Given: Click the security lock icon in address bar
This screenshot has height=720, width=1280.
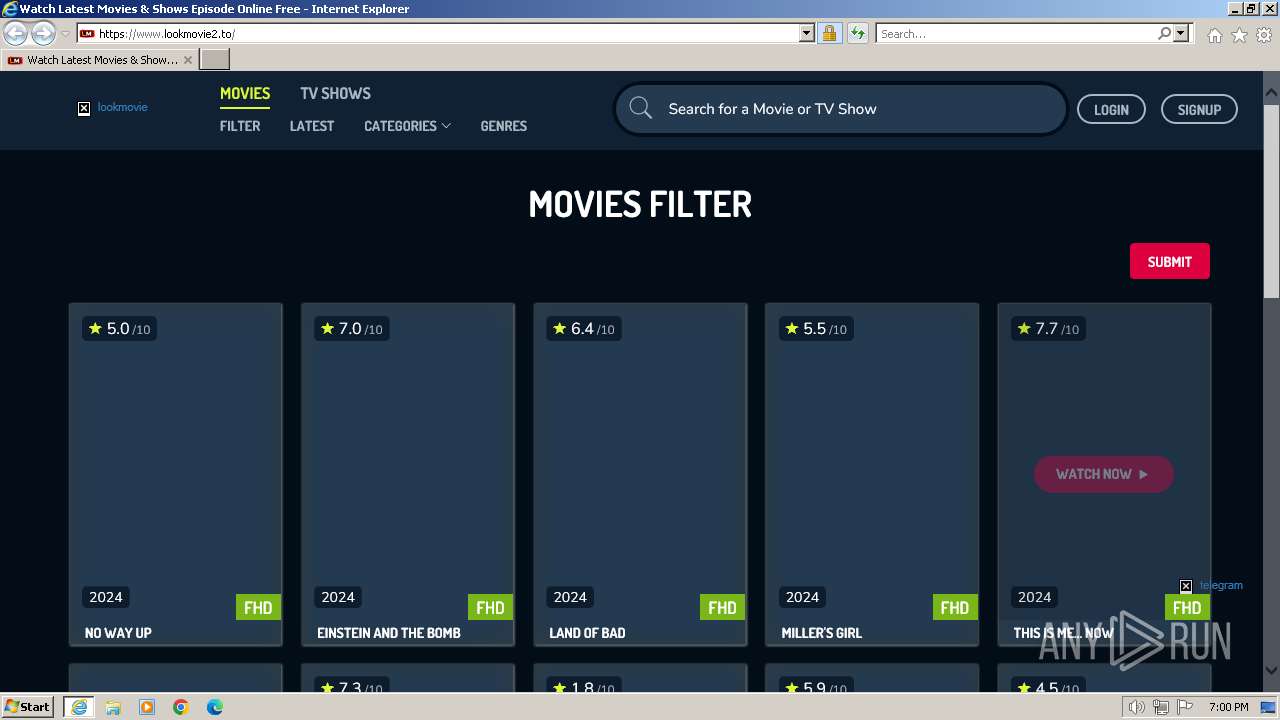Looking at the screenshot, I should (829, 33).
